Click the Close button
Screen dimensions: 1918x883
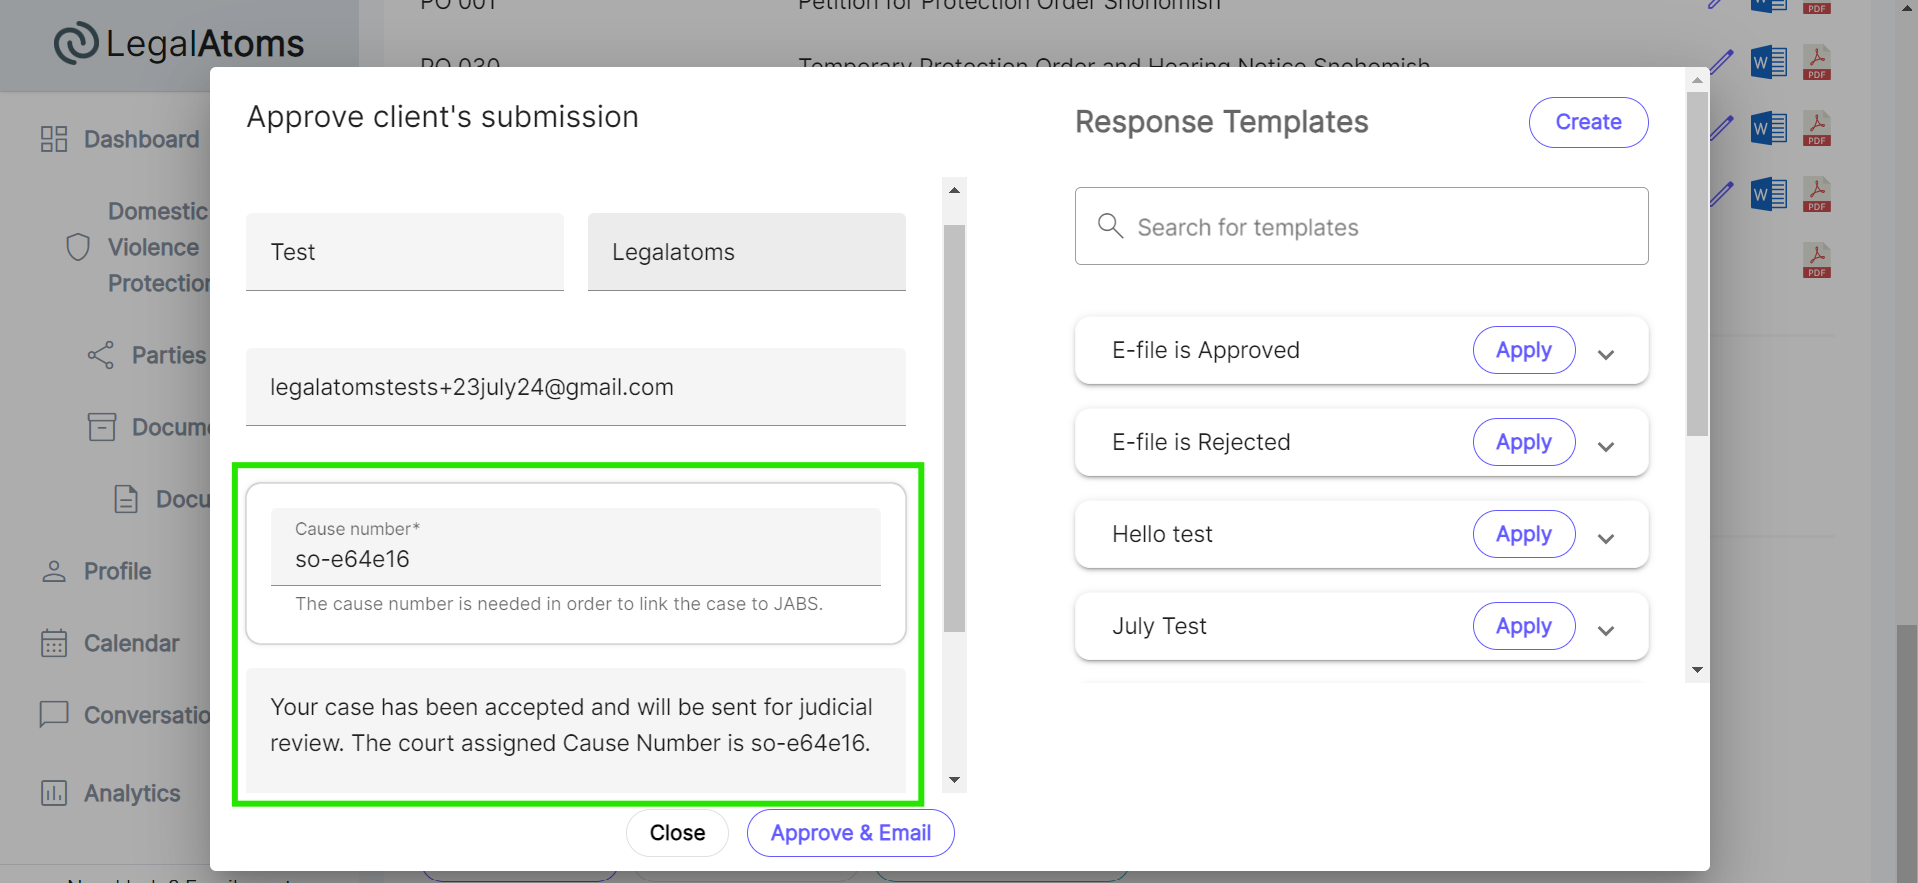677,833
